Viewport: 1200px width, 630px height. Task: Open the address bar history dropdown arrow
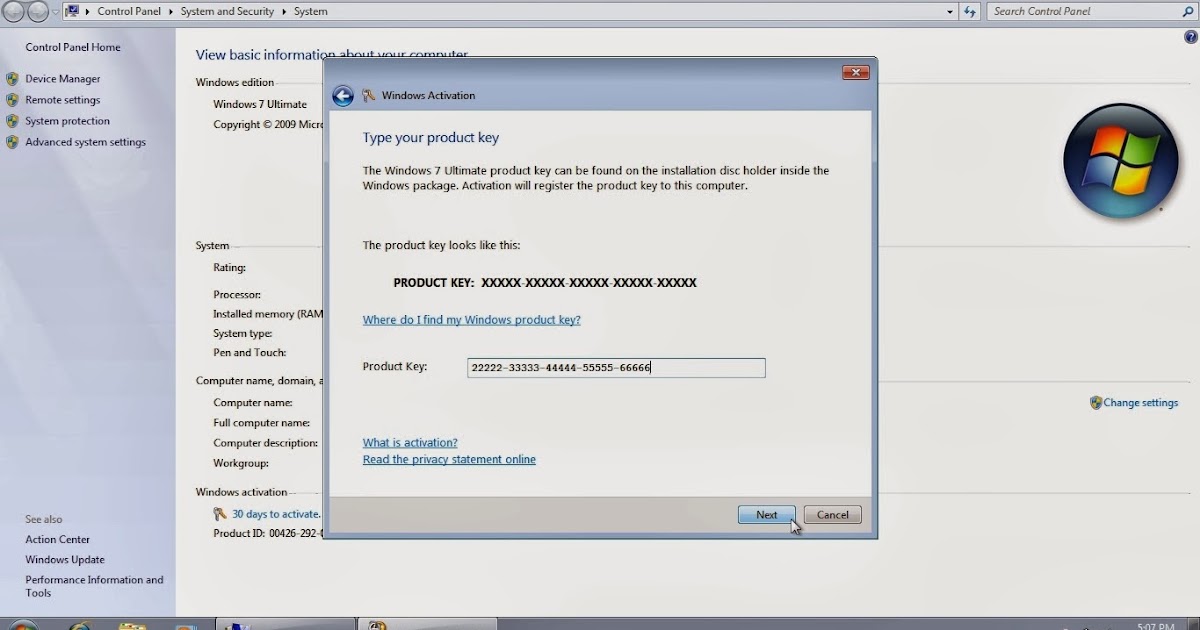click(x=950, y=12)
